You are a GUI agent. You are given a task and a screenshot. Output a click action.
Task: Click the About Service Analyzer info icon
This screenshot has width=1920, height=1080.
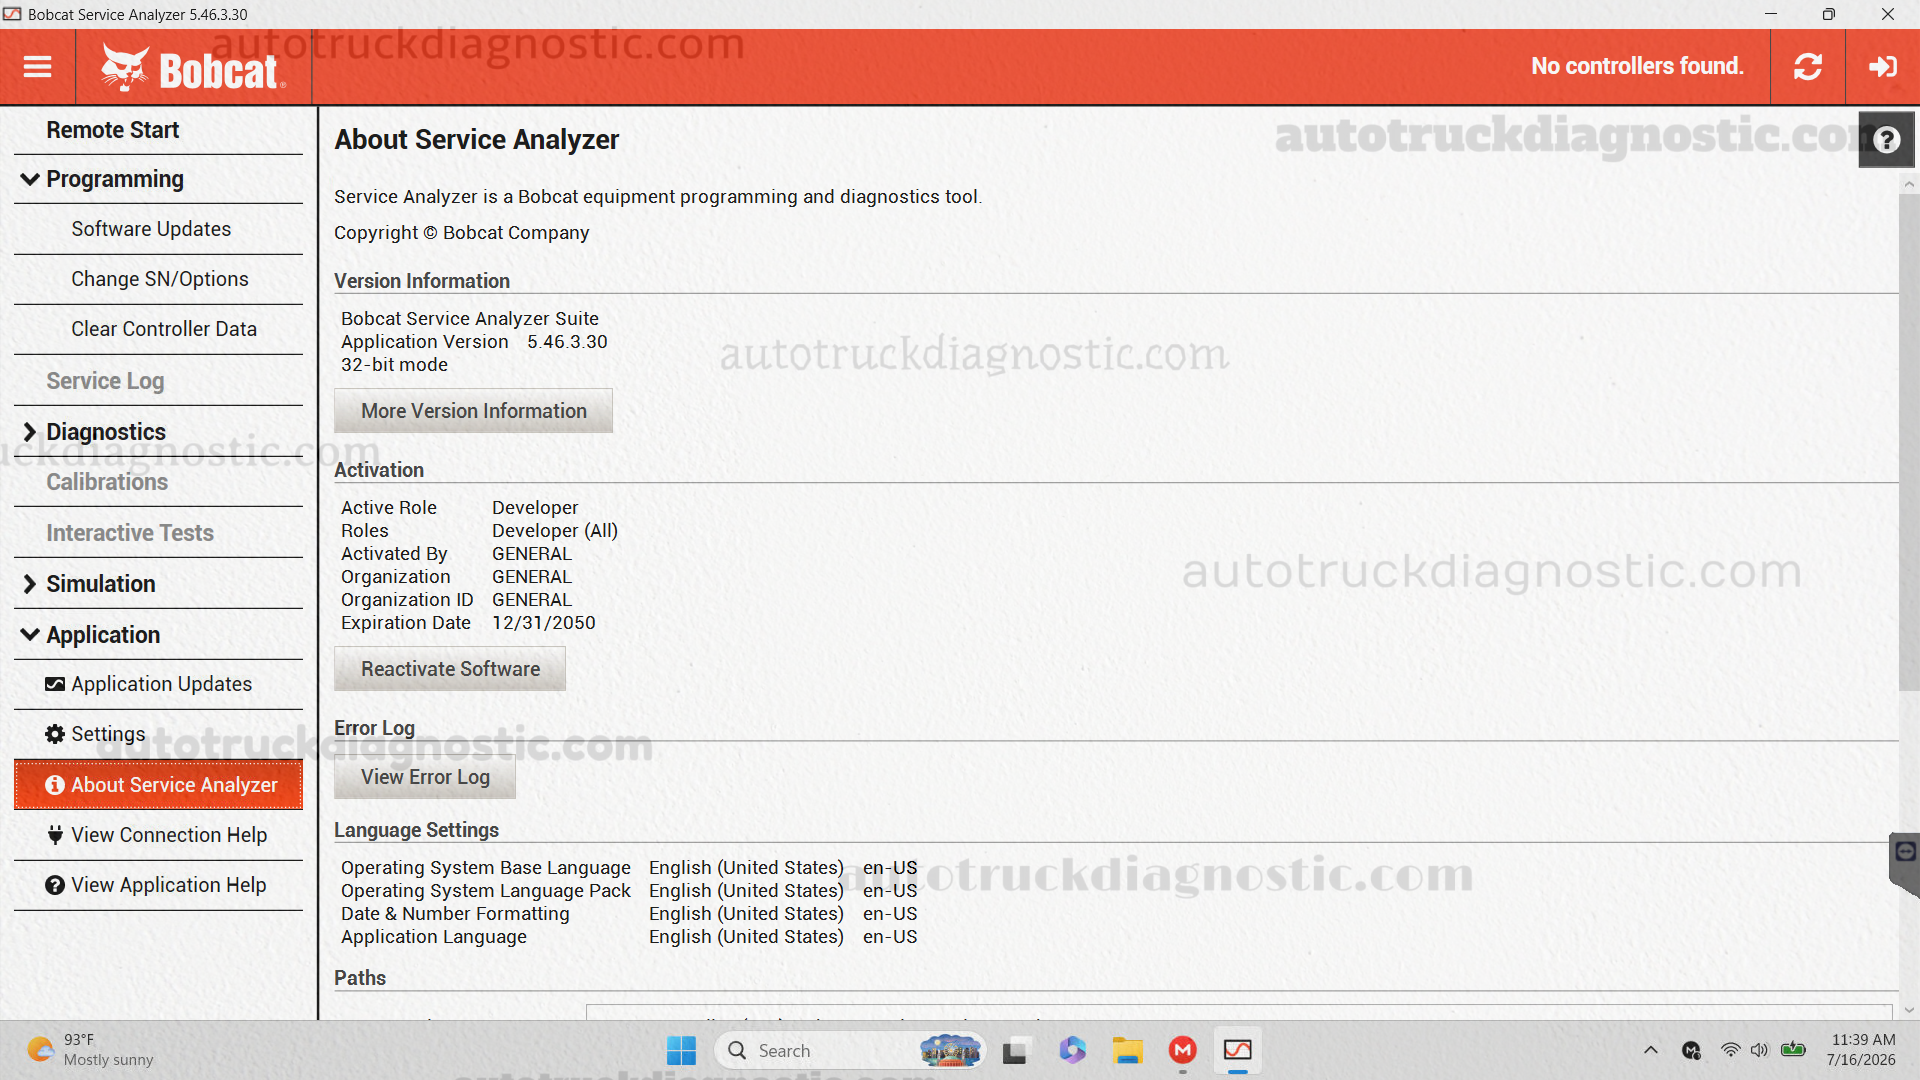pos(55,785)
